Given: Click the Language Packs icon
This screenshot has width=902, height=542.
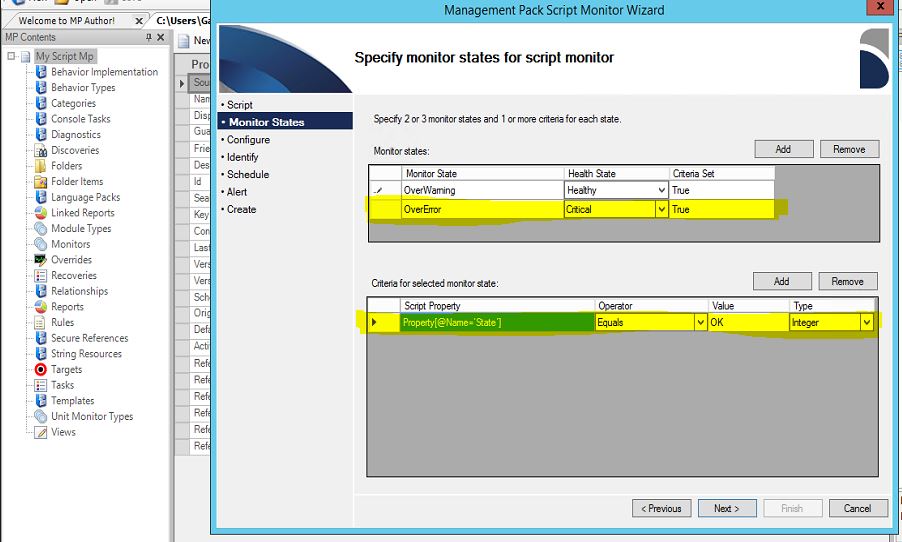Looking at the screenshot, I should tap(41, 197).
